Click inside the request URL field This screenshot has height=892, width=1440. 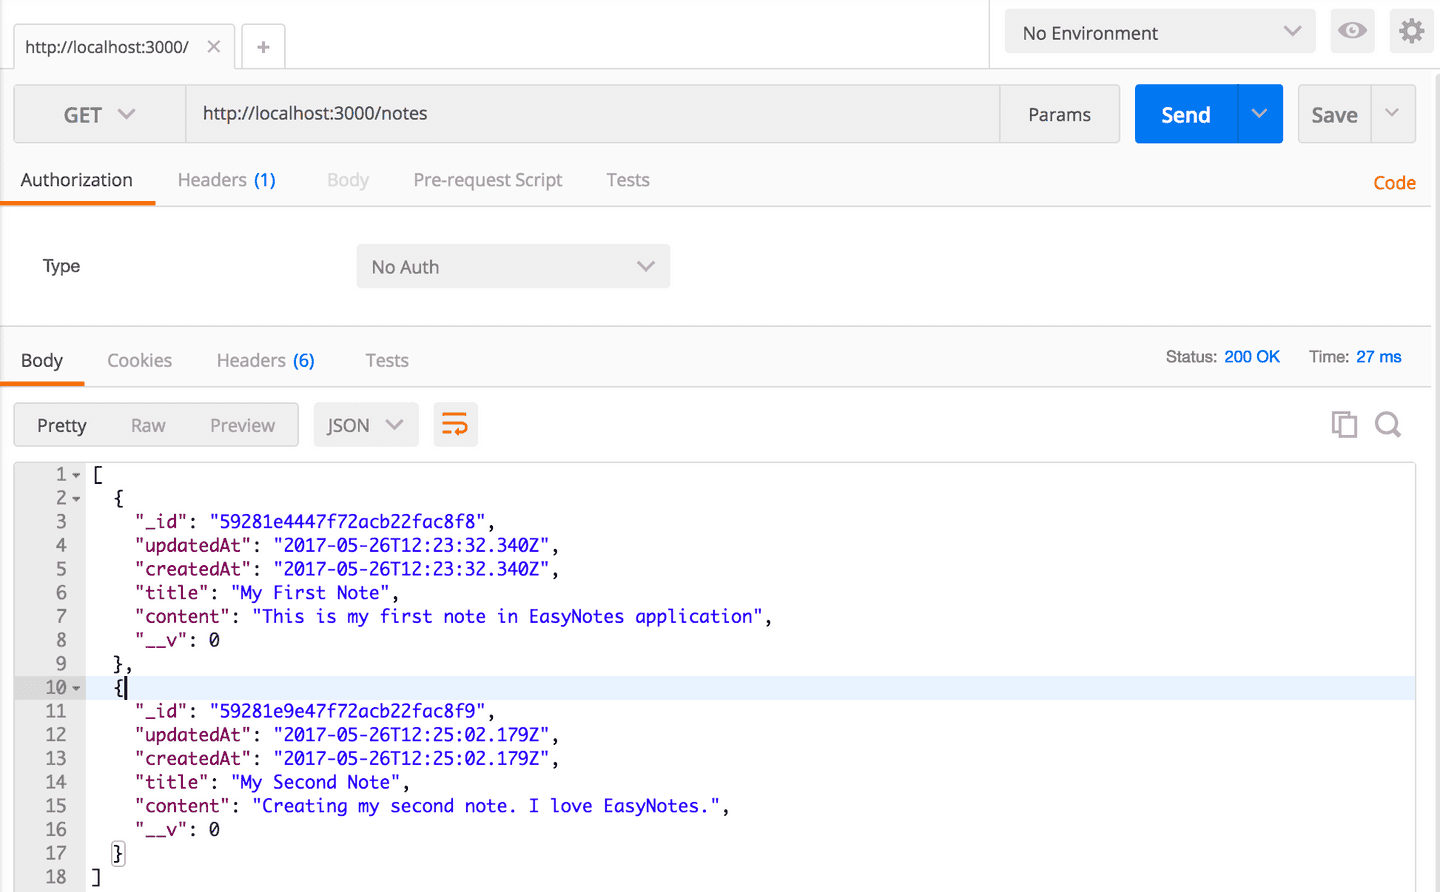pyautogui.click(x=600, y=114)
